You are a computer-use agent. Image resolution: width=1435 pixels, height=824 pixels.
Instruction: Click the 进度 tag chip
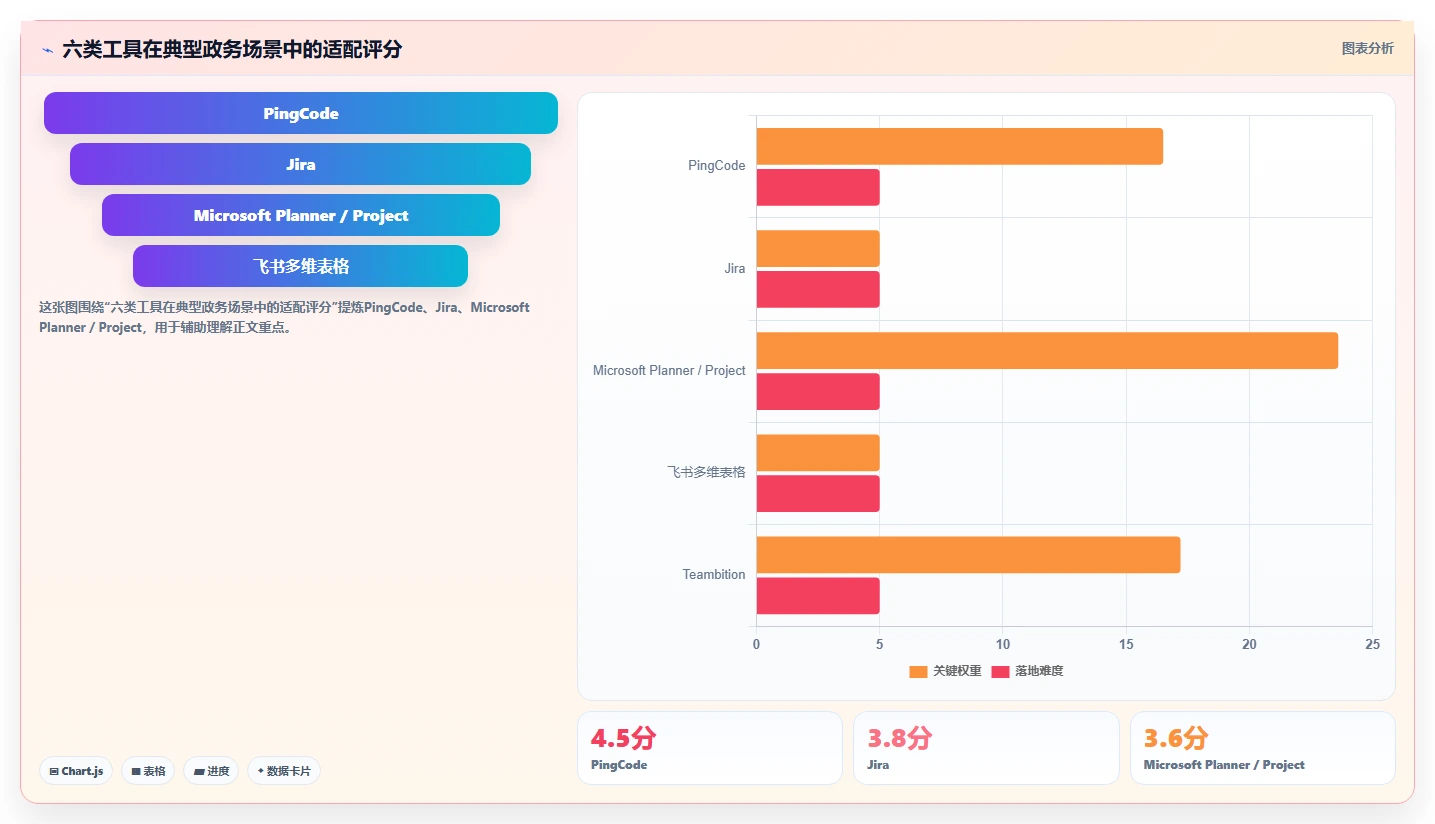point(211,771)
